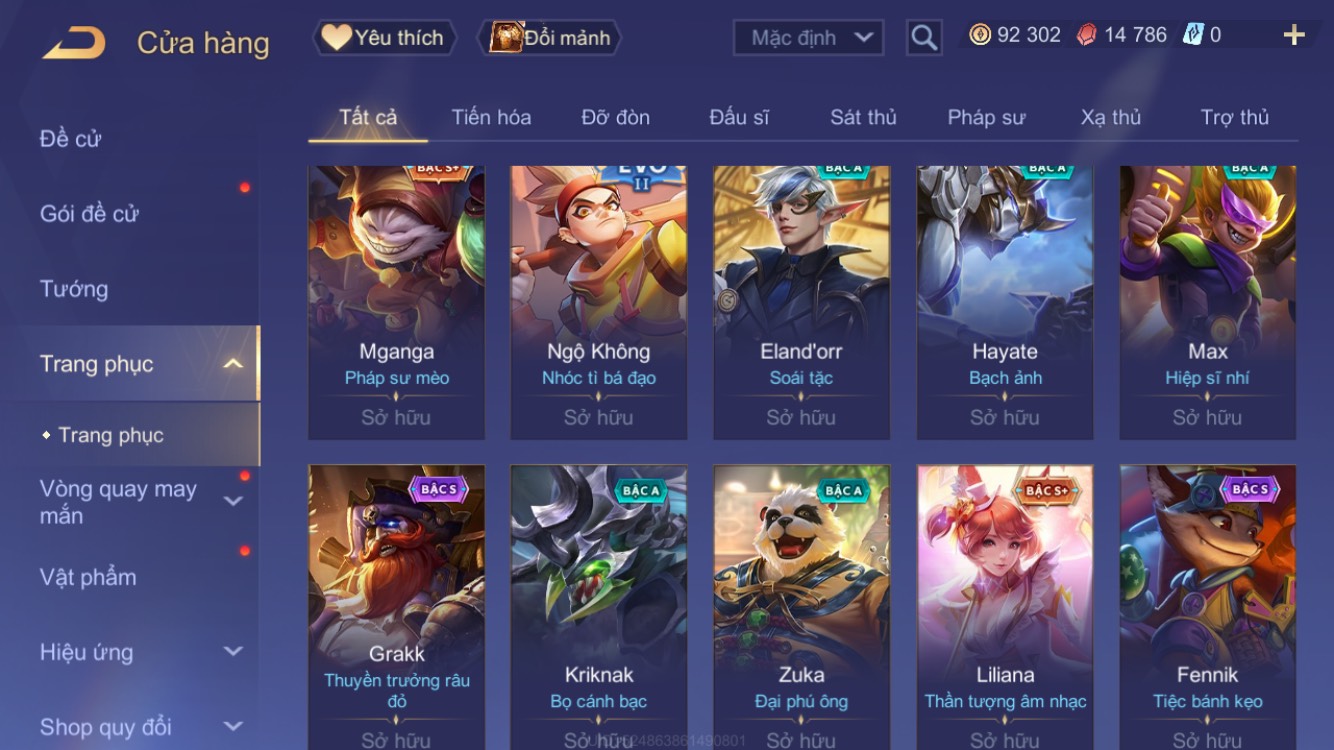Image resolution: width=1334 pixels, height=750 pixels.
Task: Select the Mganga Pháp sư mèo skin card
Action: pyautogui.click(x=396, y=302)
